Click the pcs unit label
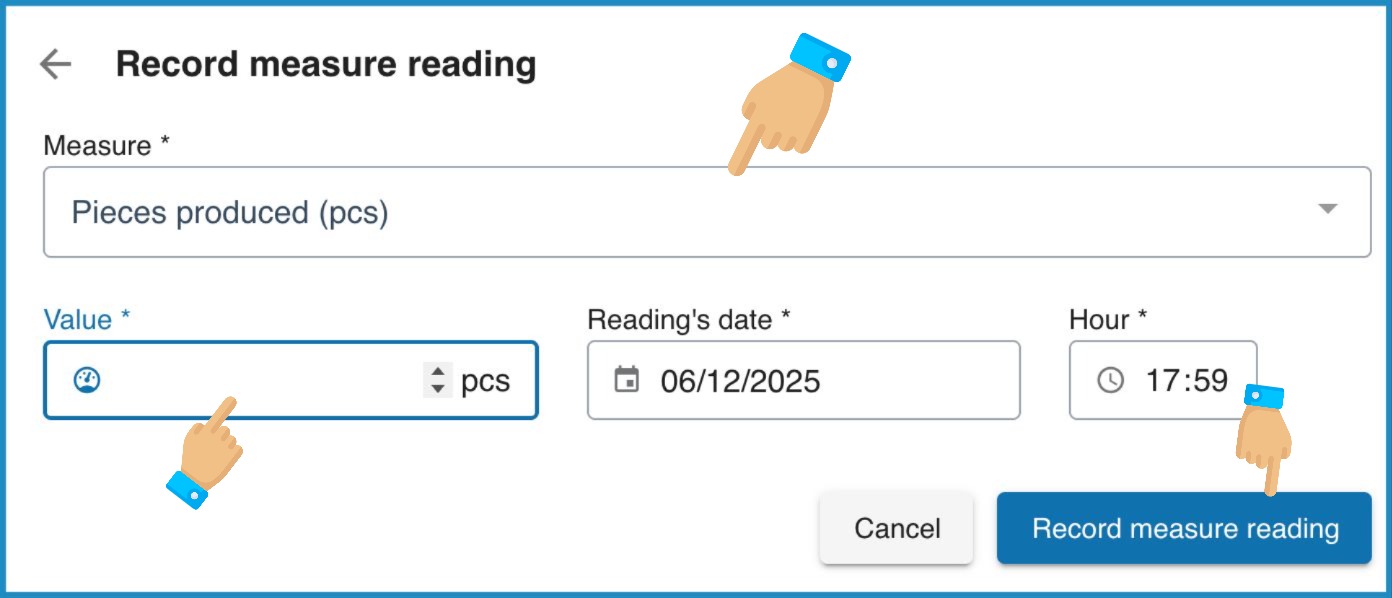The height and width of the screenshot is (598, 1392). coord(487,380)
